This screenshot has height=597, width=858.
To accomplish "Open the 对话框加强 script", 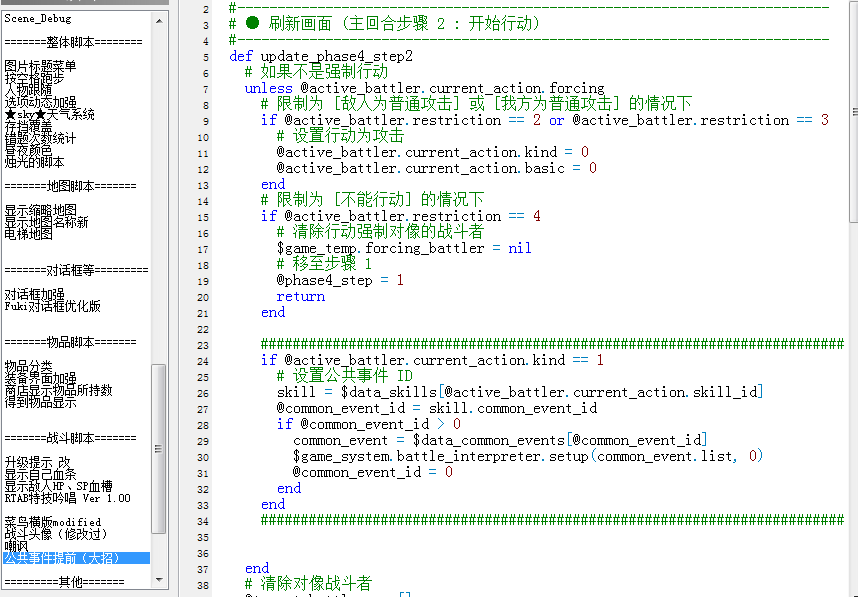I will (34, 294).
